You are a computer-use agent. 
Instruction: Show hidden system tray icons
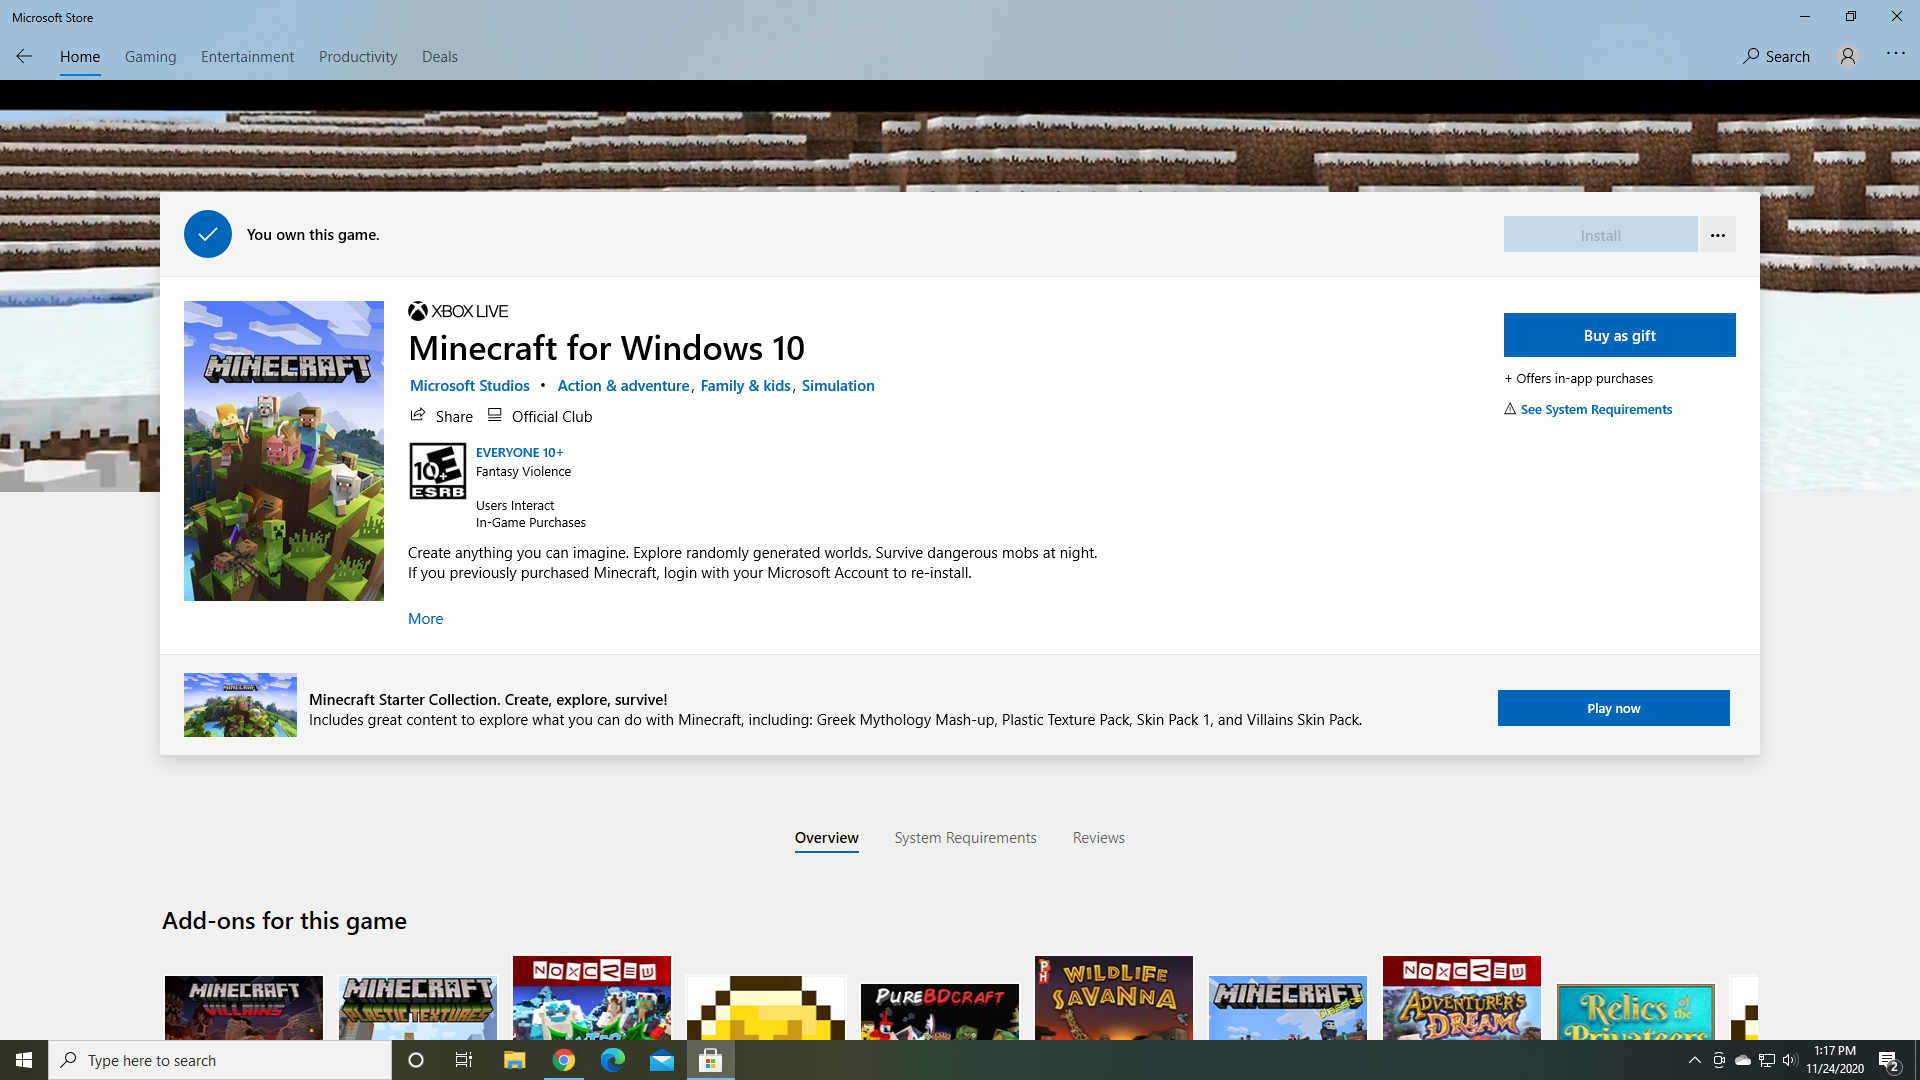tap(1694, 1060)
